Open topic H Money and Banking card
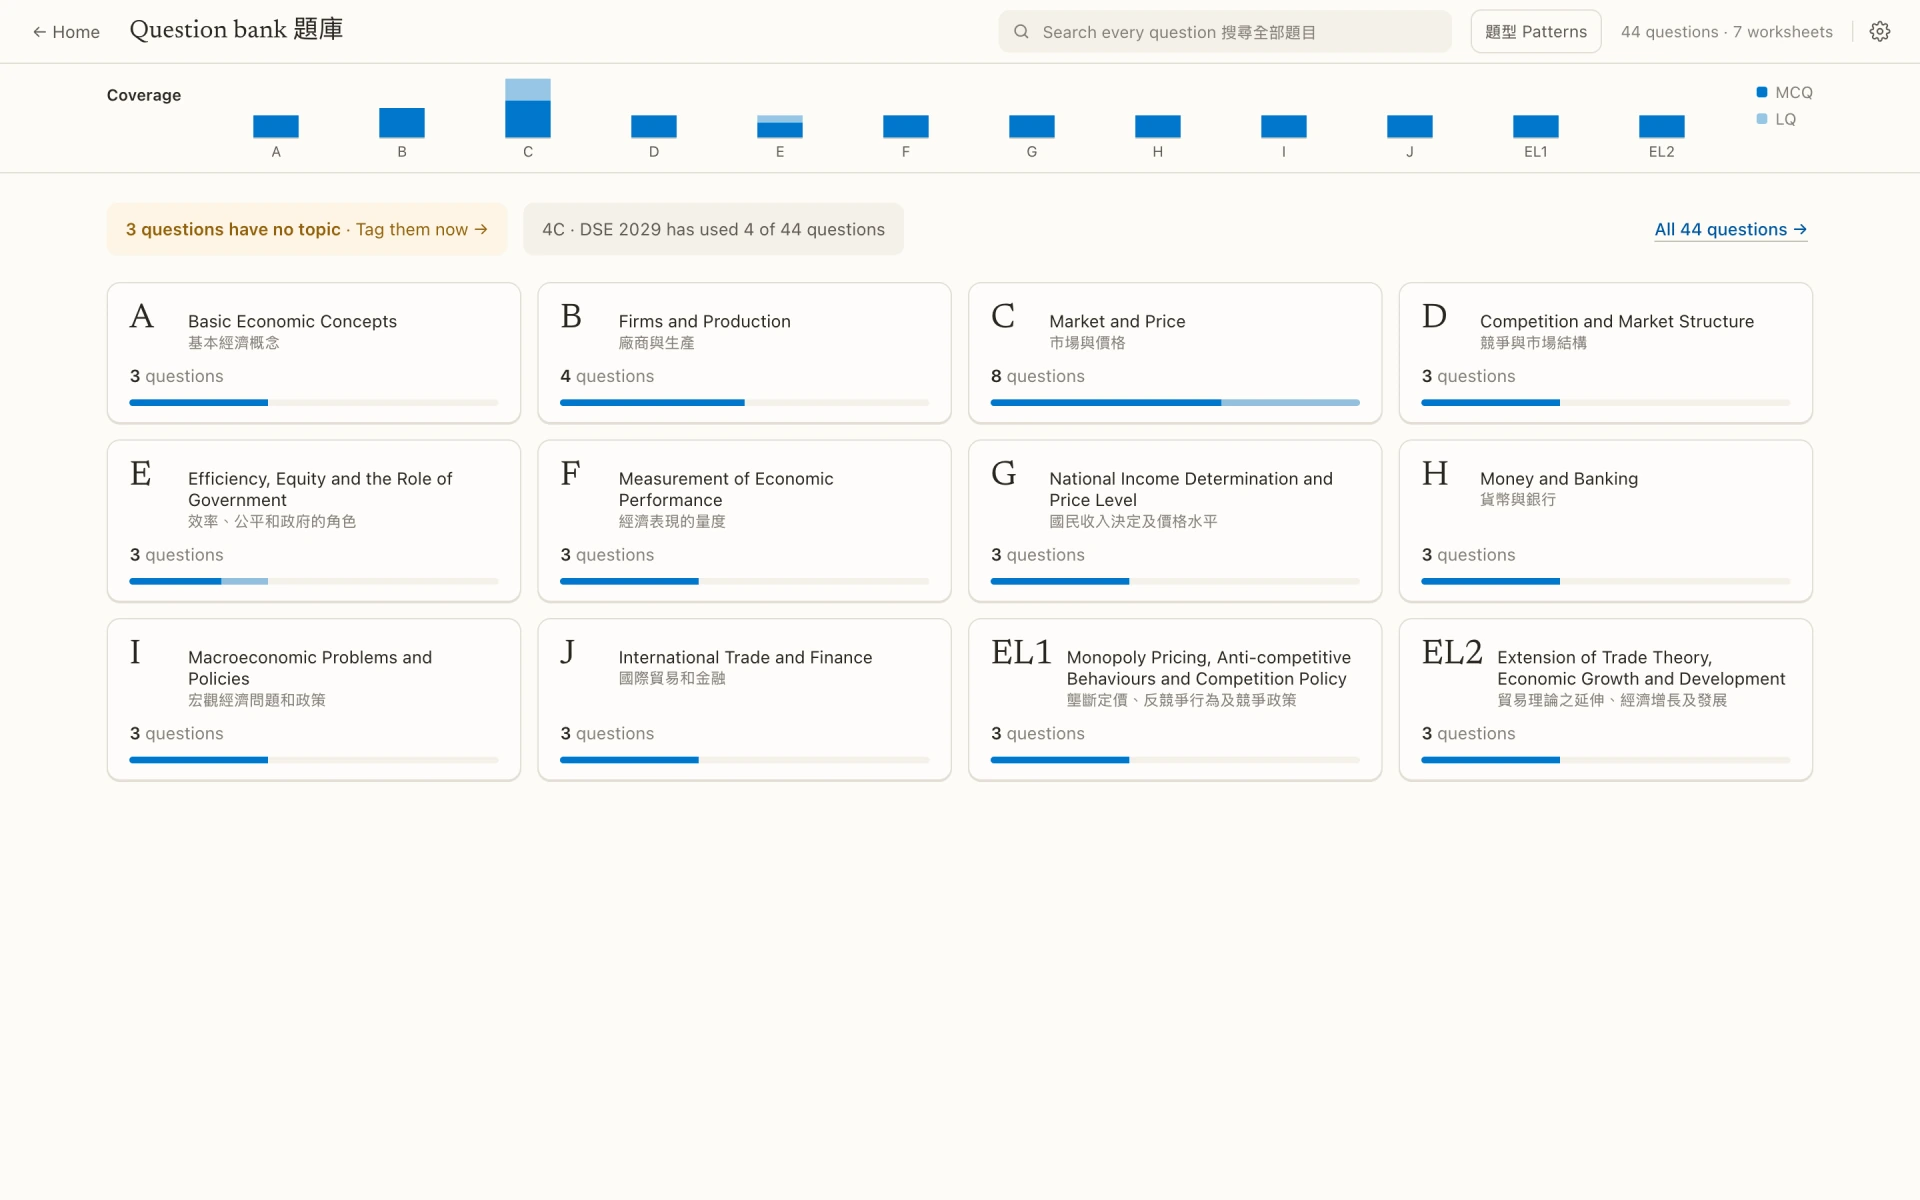This screenshot has height=1200, width=1920. (x=1605, y=521)
